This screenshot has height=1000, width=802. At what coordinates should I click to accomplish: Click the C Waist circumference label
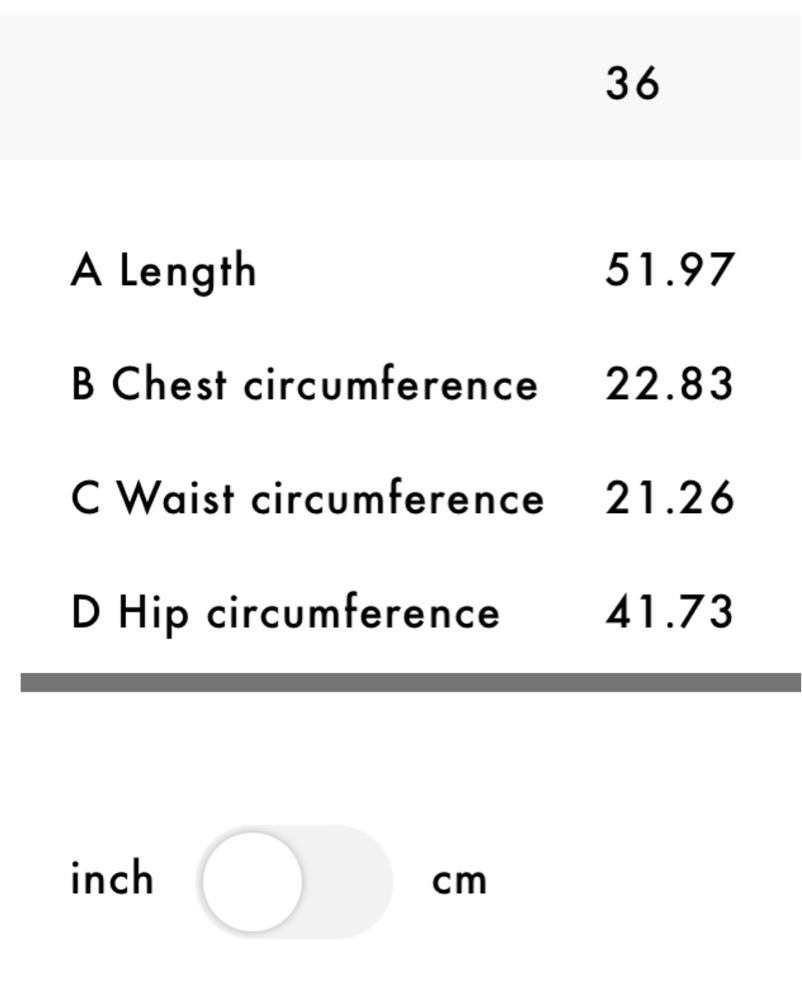point(308,497)
